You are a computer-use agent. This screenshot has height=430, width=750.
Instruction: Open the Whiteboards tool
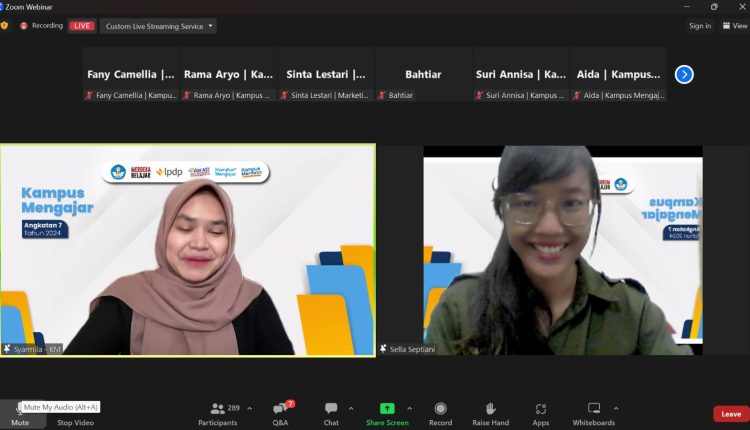pos(594,414)
